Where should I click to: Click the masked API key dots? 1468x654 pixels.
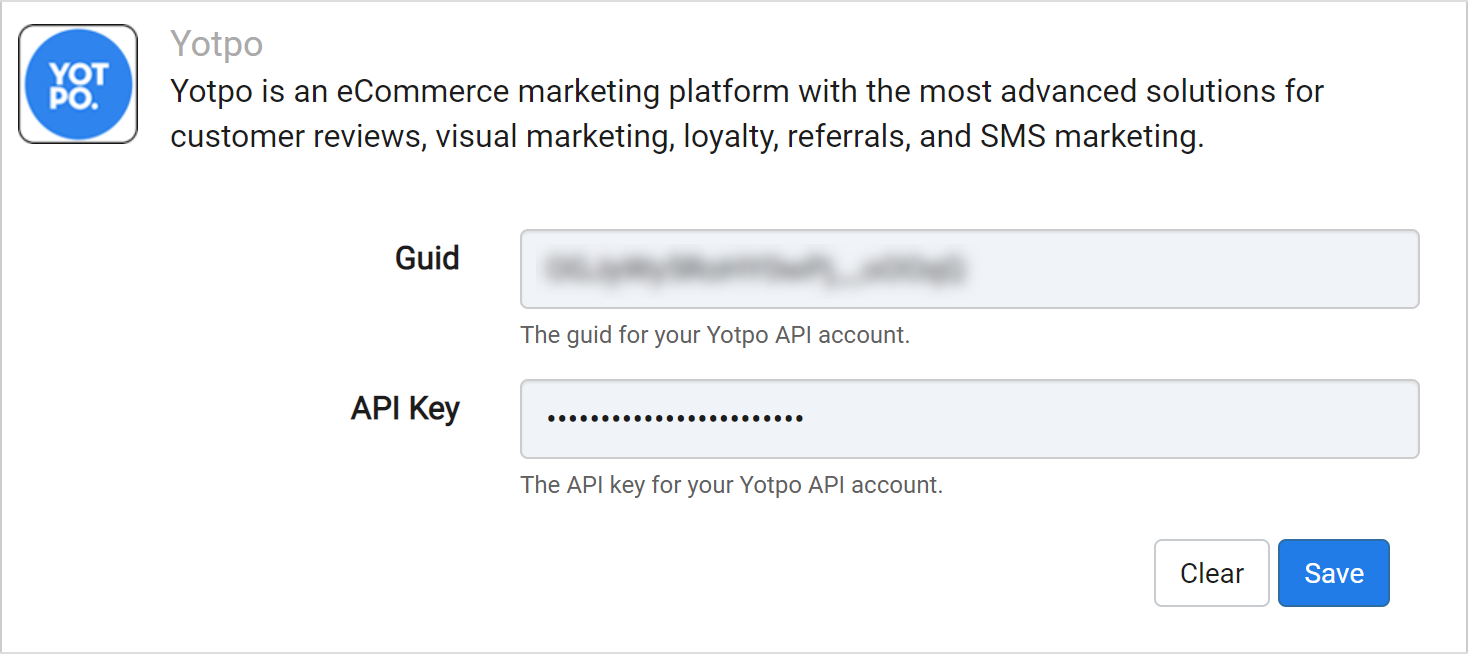(675, 419)
